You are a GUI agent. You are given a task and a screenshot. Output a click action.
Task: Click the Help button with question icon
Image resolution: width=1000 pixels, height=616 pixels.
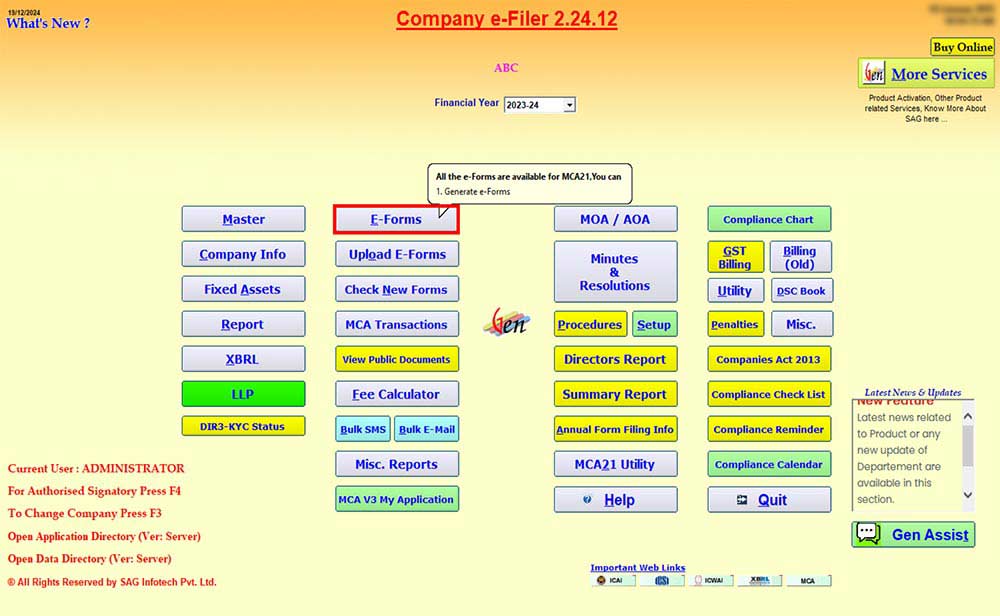(616, 500)
